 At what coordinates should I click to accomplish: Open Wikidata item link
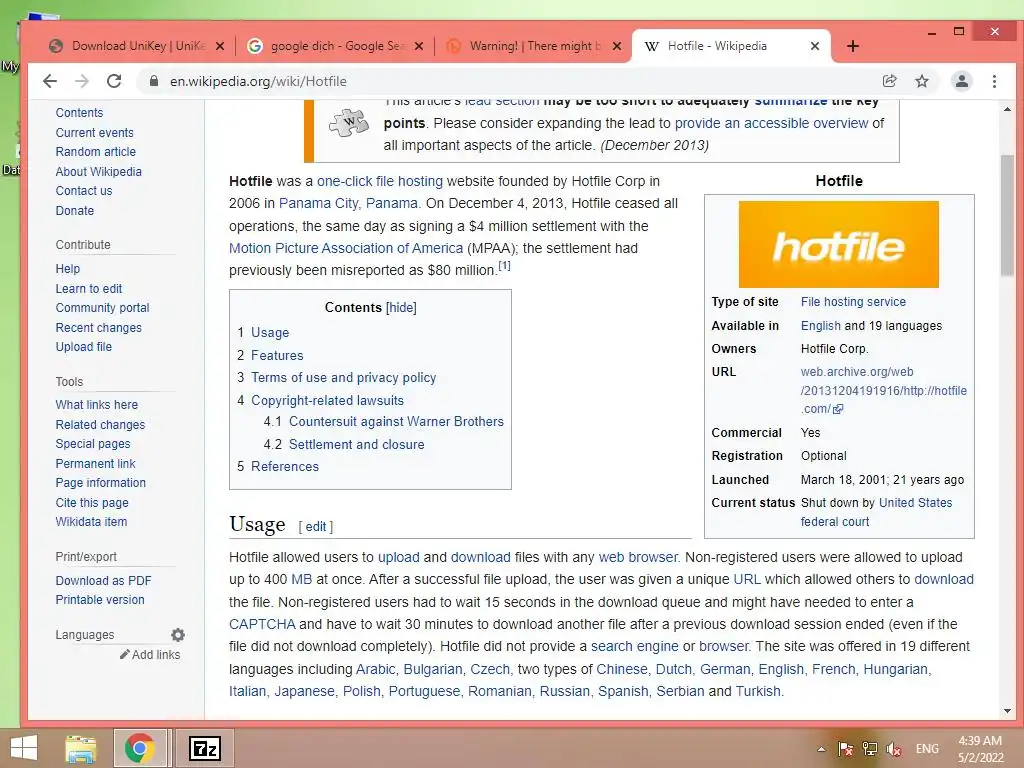tap(91, 521)
